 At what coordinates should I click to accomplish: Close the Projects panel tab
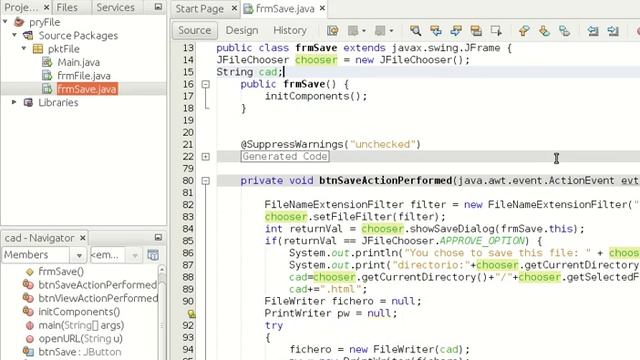click(46, 7)
